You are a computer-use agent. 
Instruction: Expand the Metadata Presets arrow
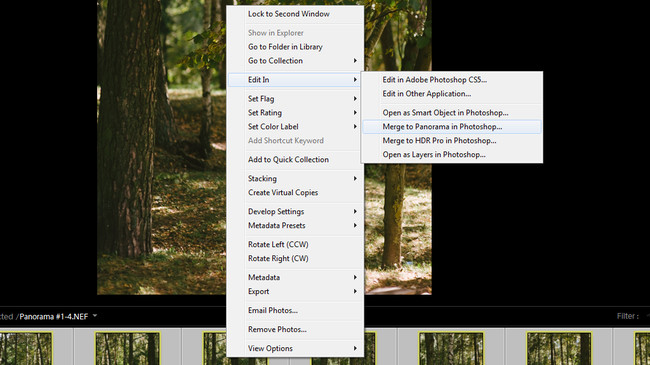[355, 225]
